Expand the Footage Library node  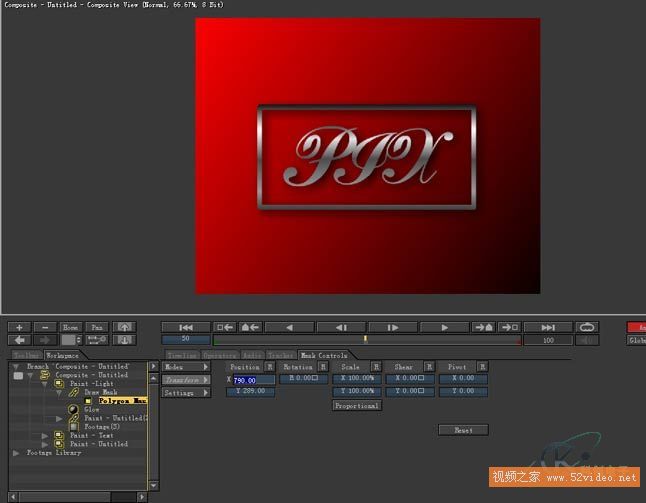pyautogui.click(x=16, y=453)
